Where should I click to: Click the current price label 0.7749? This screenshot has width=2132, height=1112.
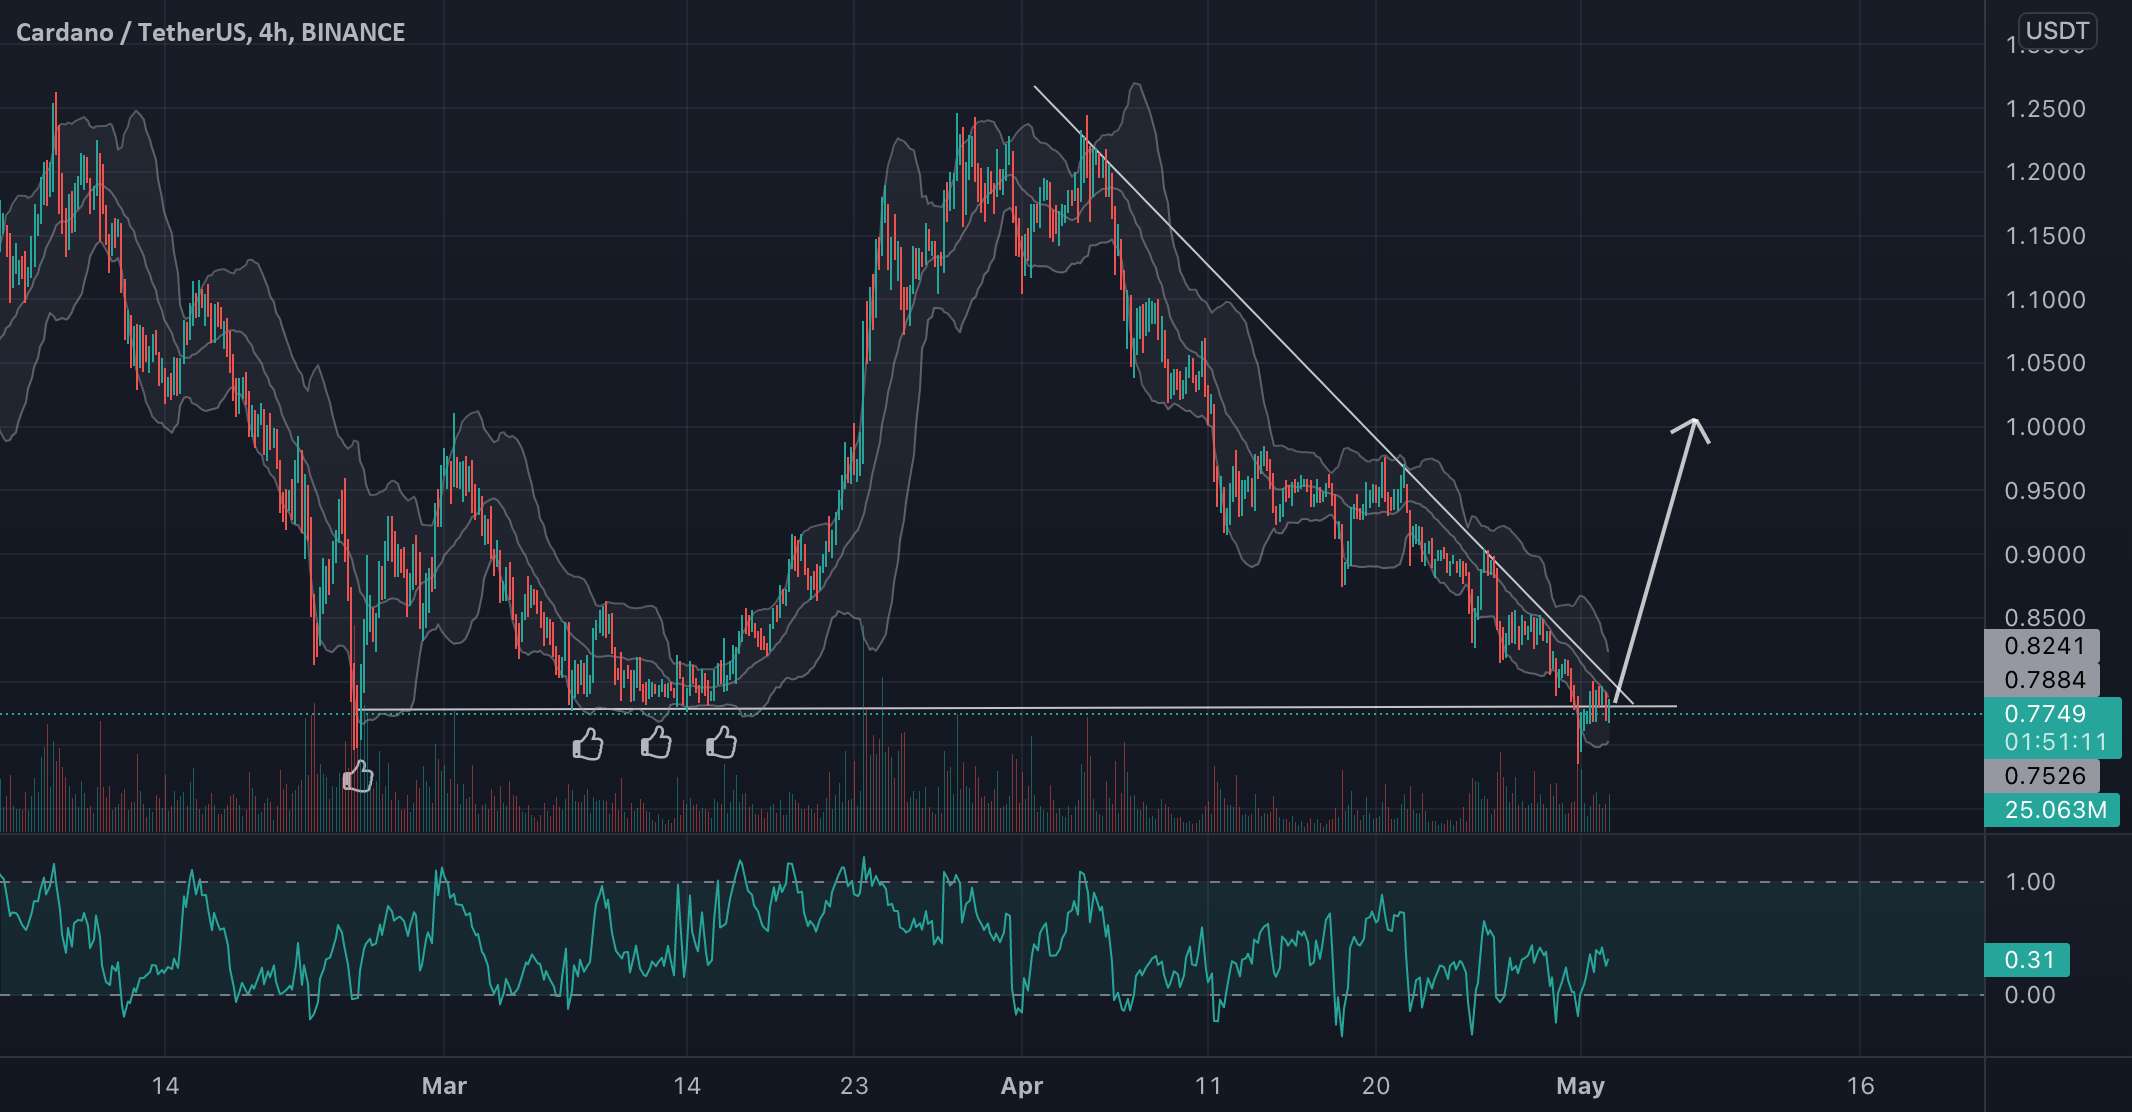(x=2045, y=714)
